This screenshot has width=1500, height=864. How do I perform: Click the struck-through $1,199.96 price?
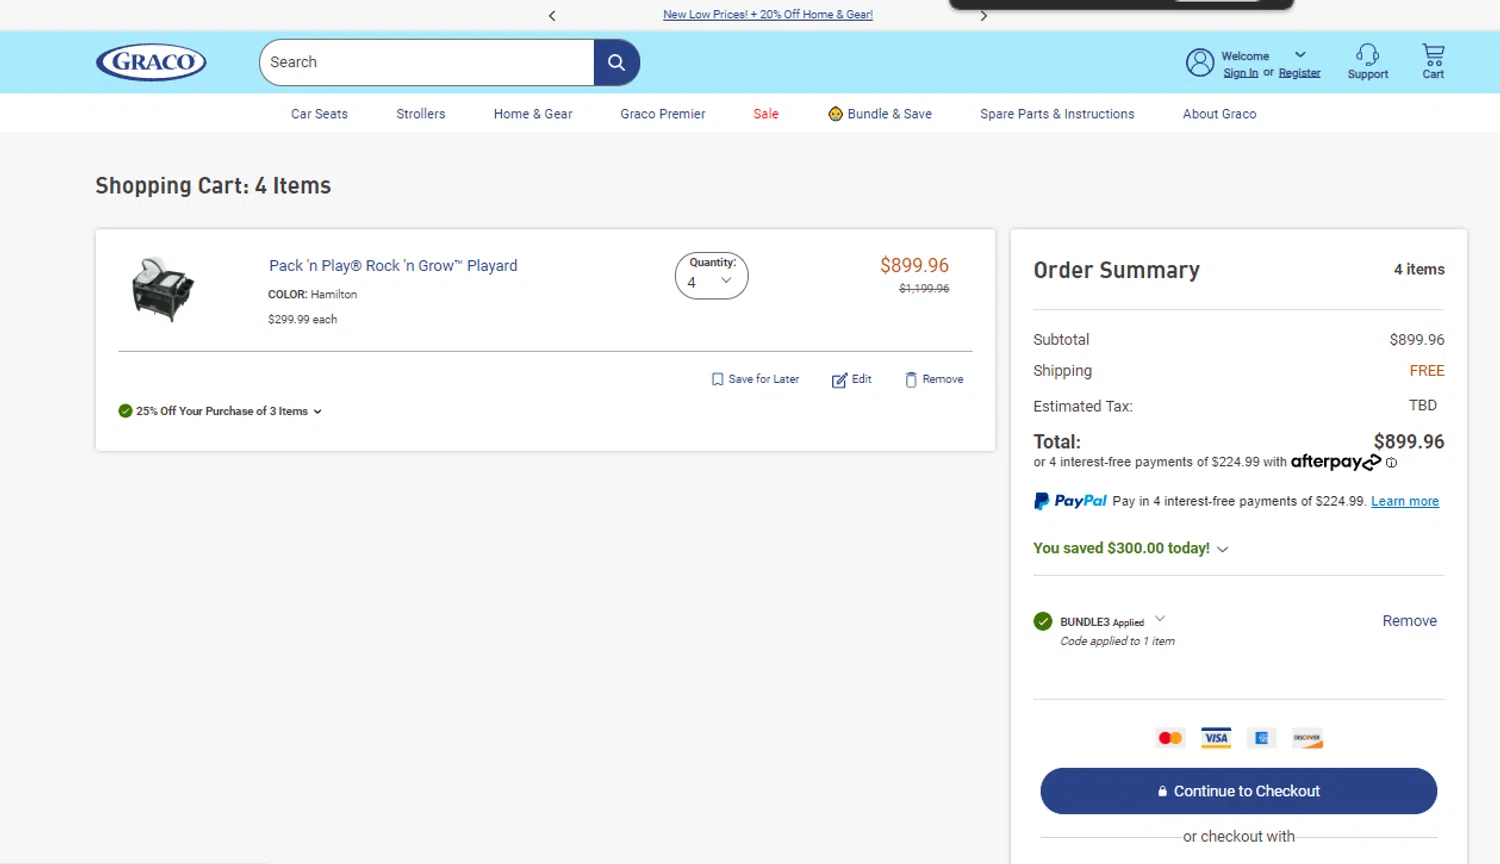(924, 289)
